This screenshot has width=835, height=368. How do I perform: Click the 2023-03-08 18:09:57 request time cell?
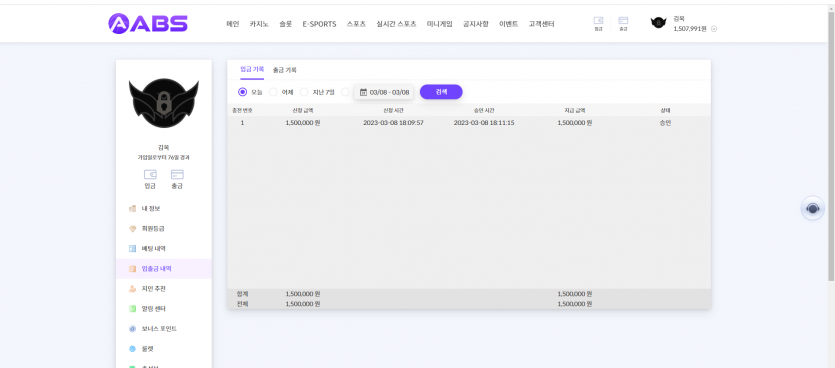click(x=393, y=122)
